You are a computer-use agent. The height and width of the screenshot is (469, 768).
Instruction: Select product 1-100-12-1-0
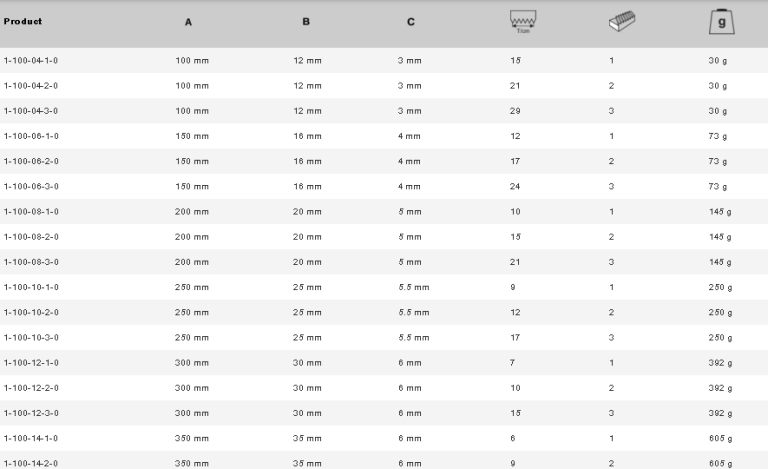[x=38, y=363]
